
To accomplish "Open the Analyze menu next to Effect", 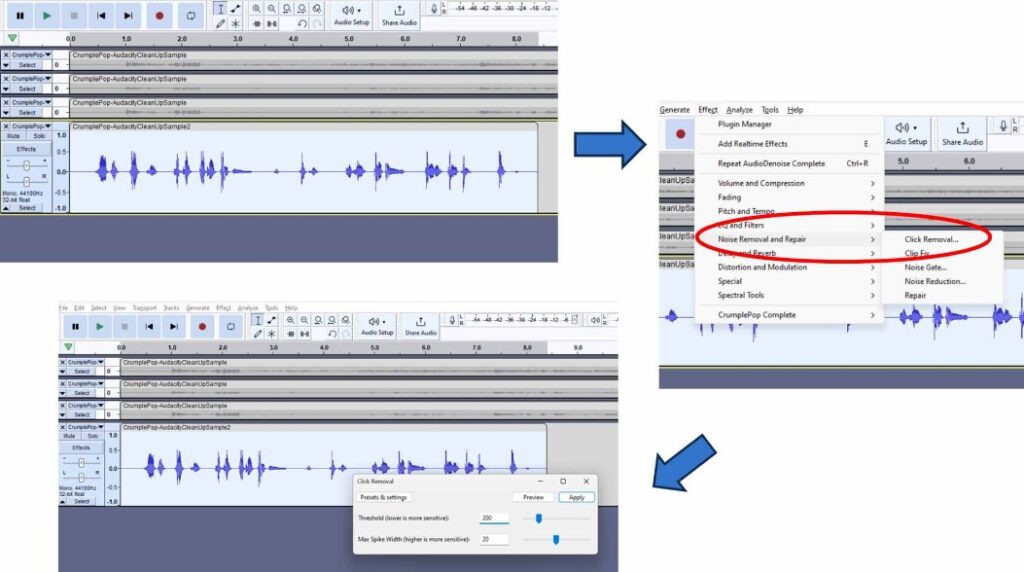I will (x=739, y=110).
